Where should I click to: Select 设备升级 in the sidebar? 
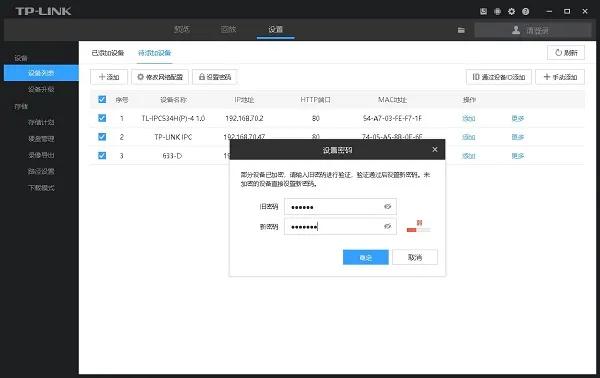click(x=41, y=89)
